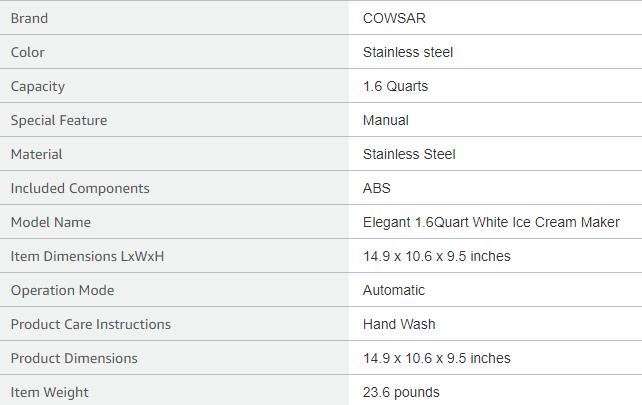Select the COWSAR brand value
This screenshot has height=405, width=642.
(x=394, y=18)
